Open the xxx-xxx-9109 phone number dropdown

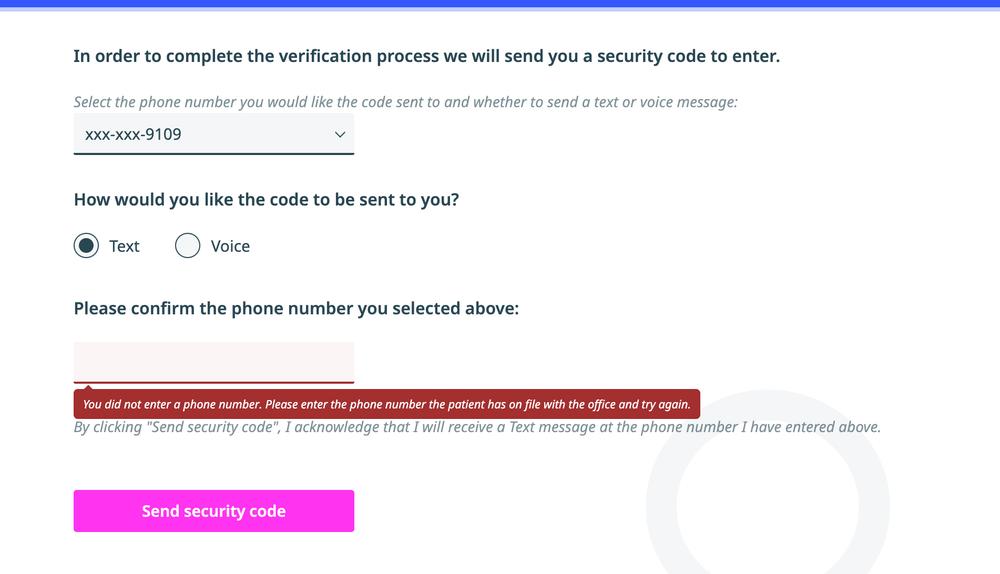(x=200, y=134)
